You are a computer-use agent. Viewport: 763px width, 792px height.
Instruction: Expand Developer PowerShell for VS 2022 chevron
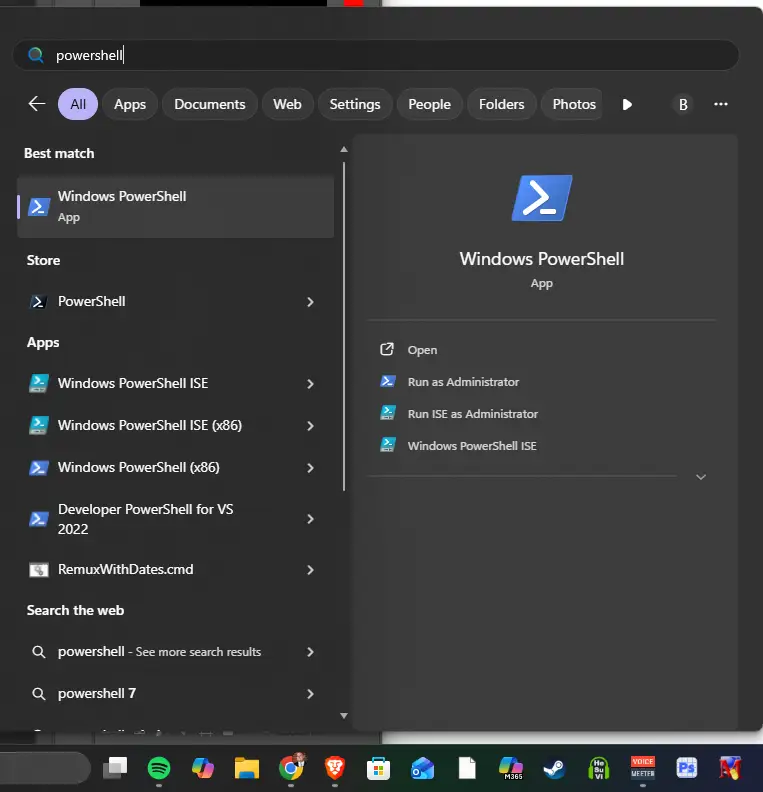point(310,519)
